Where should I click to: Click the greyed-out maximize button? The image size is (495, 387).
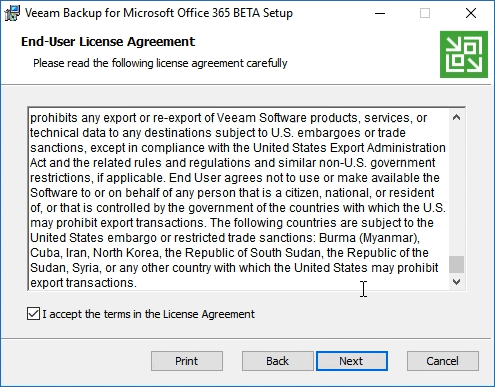pos(425,13)
